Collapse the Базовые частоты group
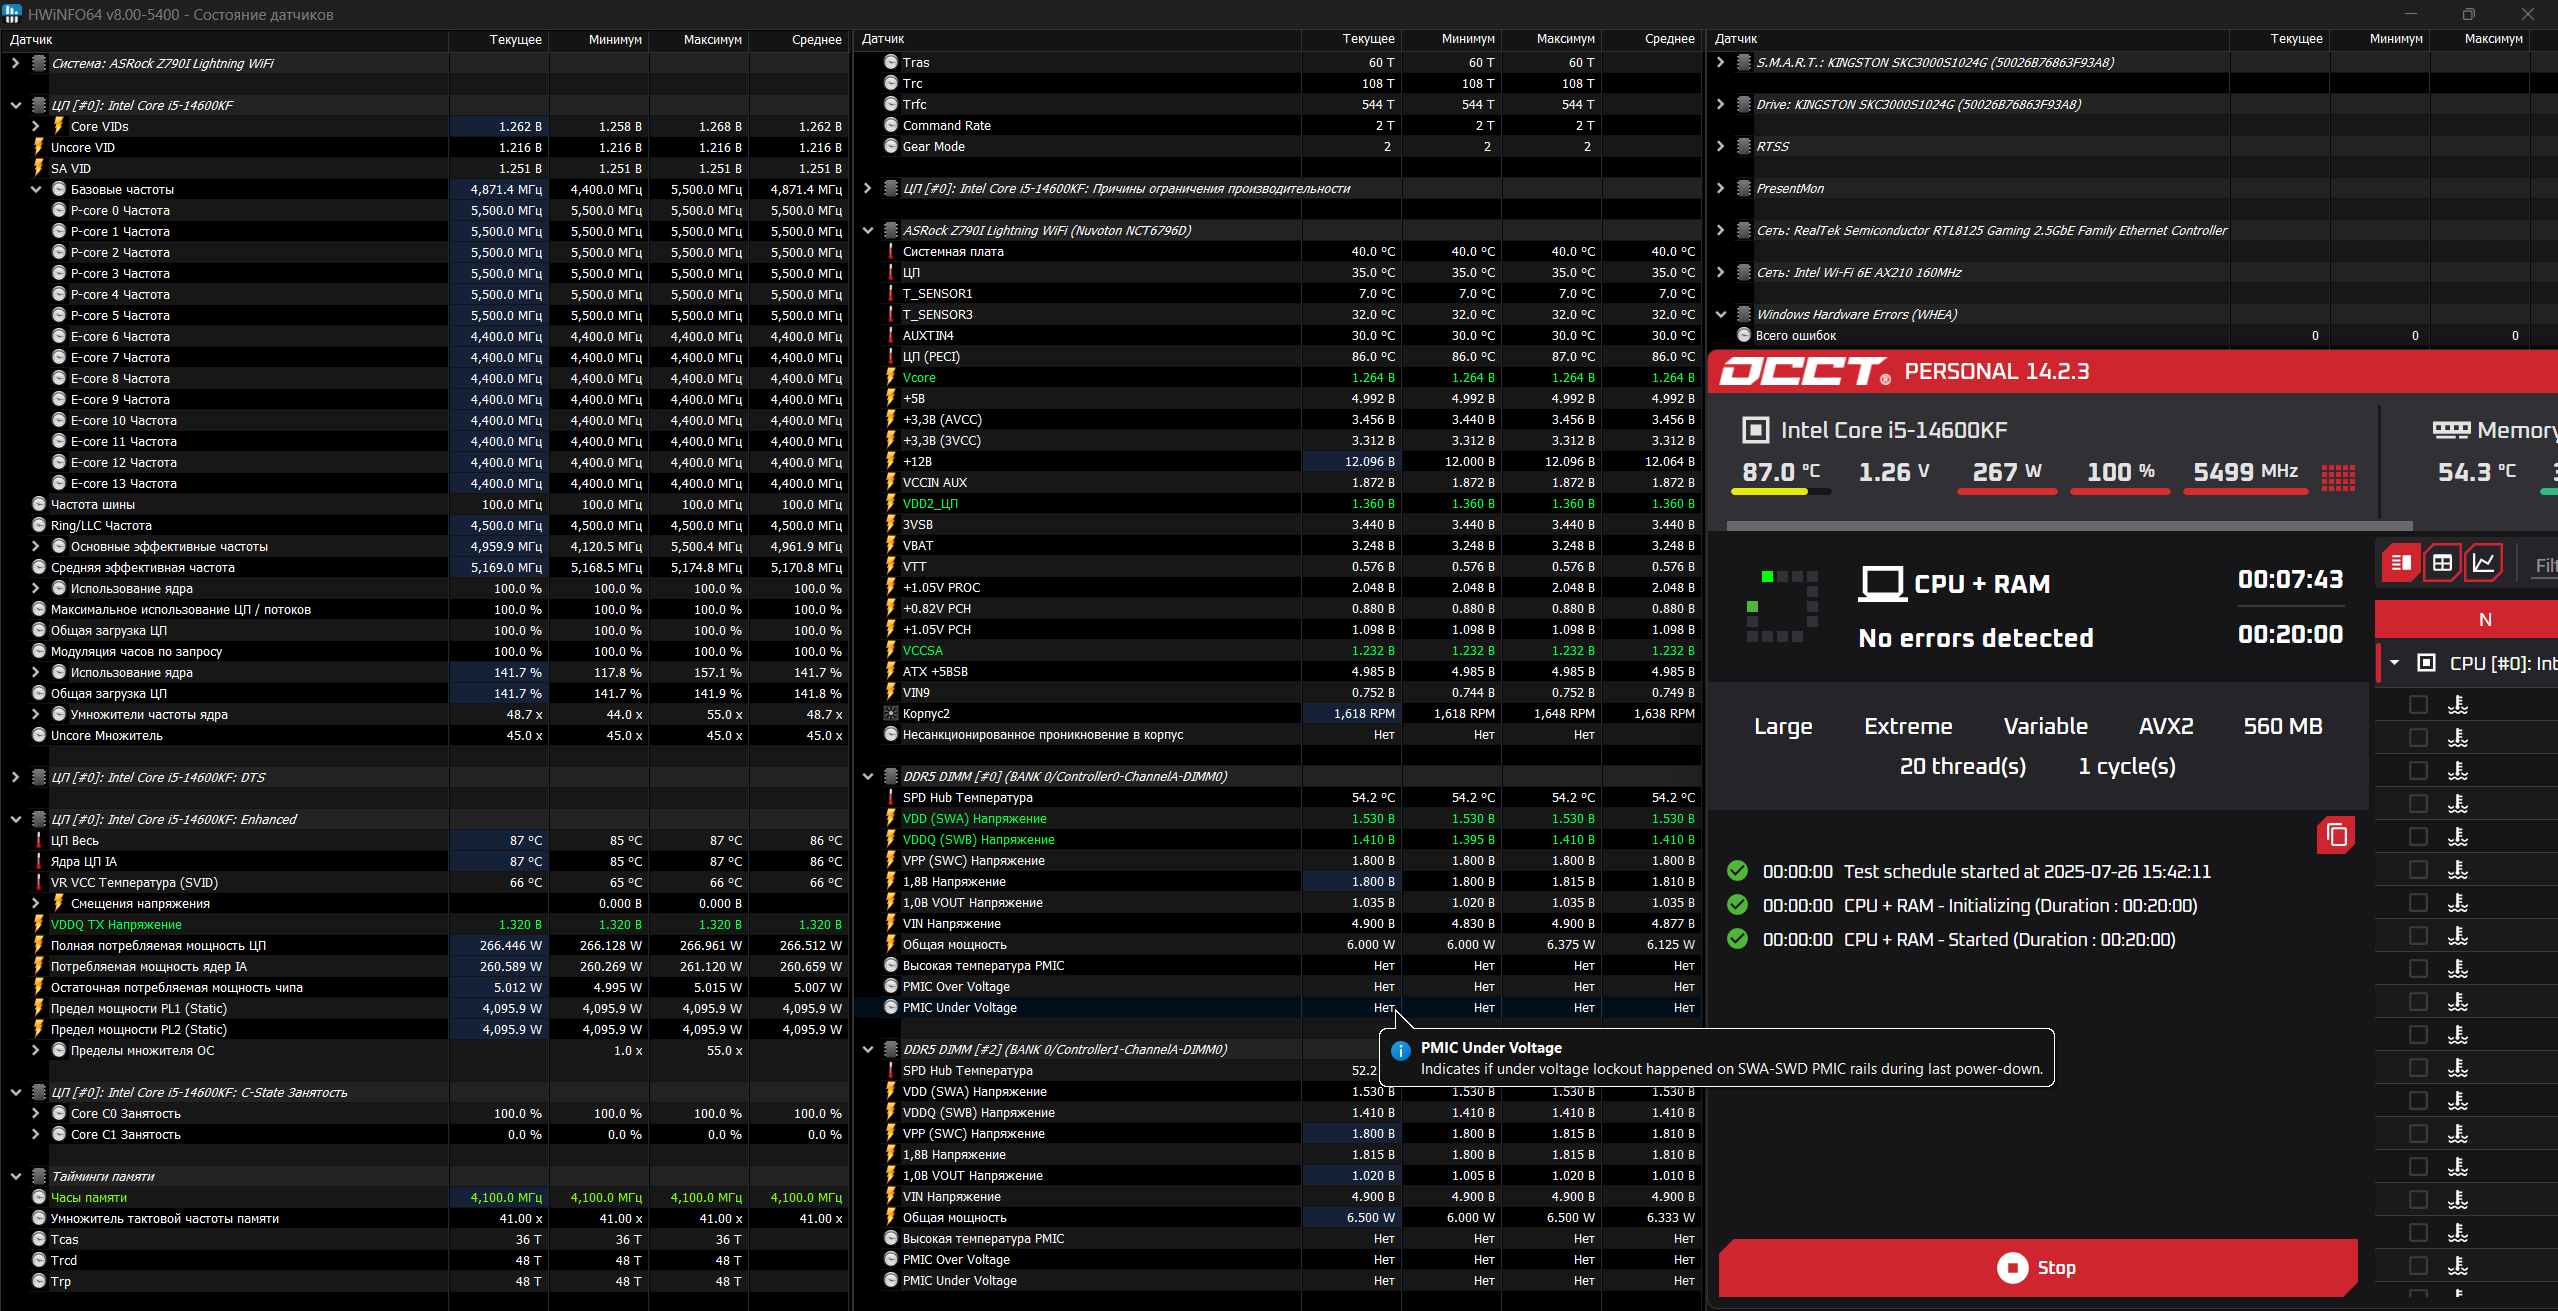Image resolution: width=2558 pixels, height=1311 pixels. point(36,189)
